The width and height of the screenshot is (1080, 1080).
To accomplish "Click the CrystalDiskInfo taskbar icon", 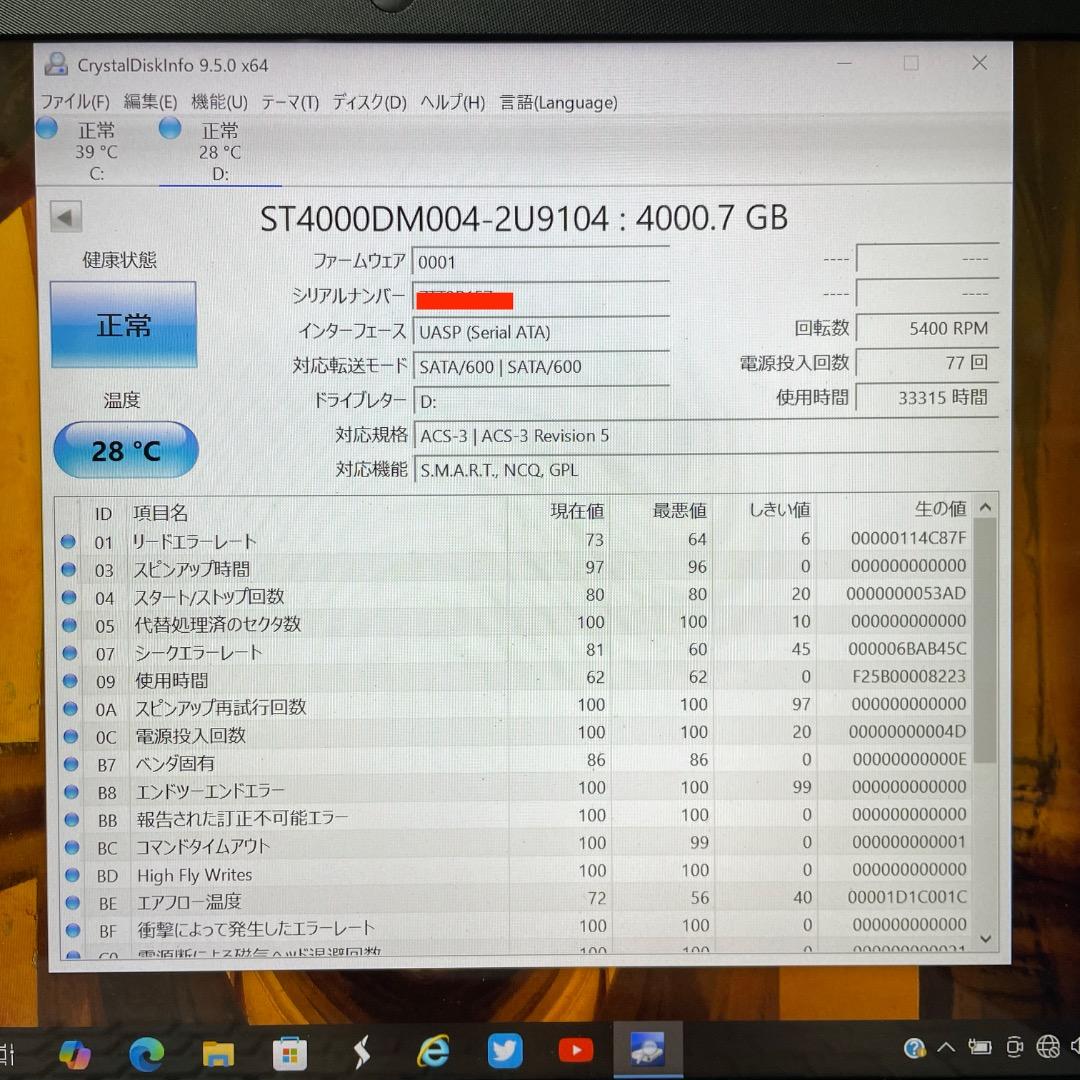I will click(x=647, y=1049).
